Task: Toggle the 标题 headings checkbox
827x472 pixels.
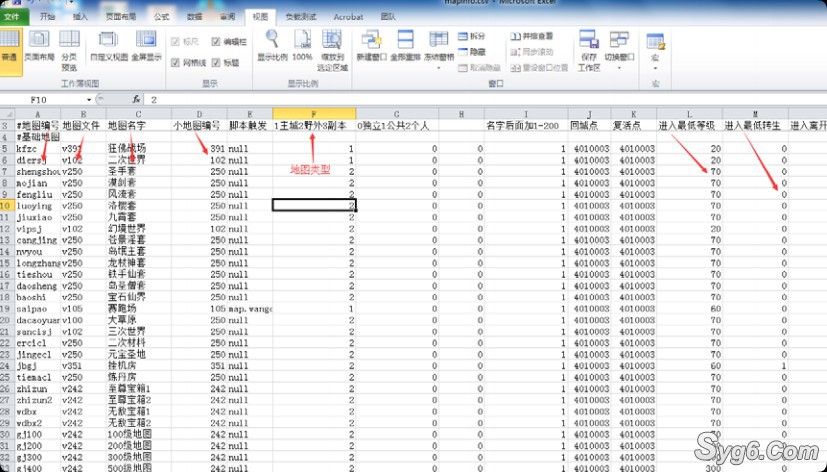Action: (216, 63)
